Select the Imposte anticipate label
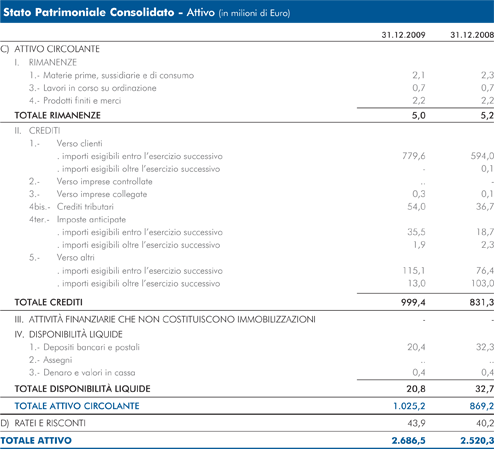The width and height of the screenshot is (495, 452). (x=91, y=219)
